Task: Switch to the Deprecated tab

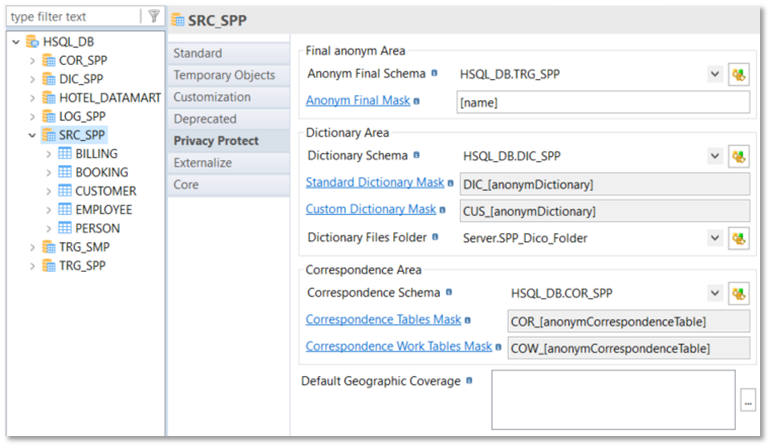Action: click(x=229, y=119)
